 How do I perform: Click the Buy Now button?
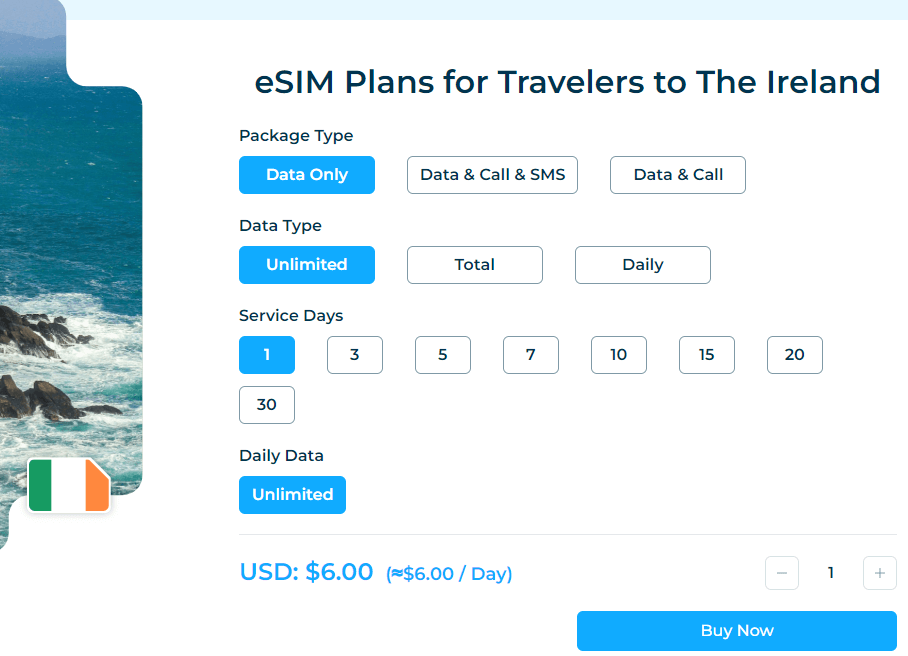[737, 631]
